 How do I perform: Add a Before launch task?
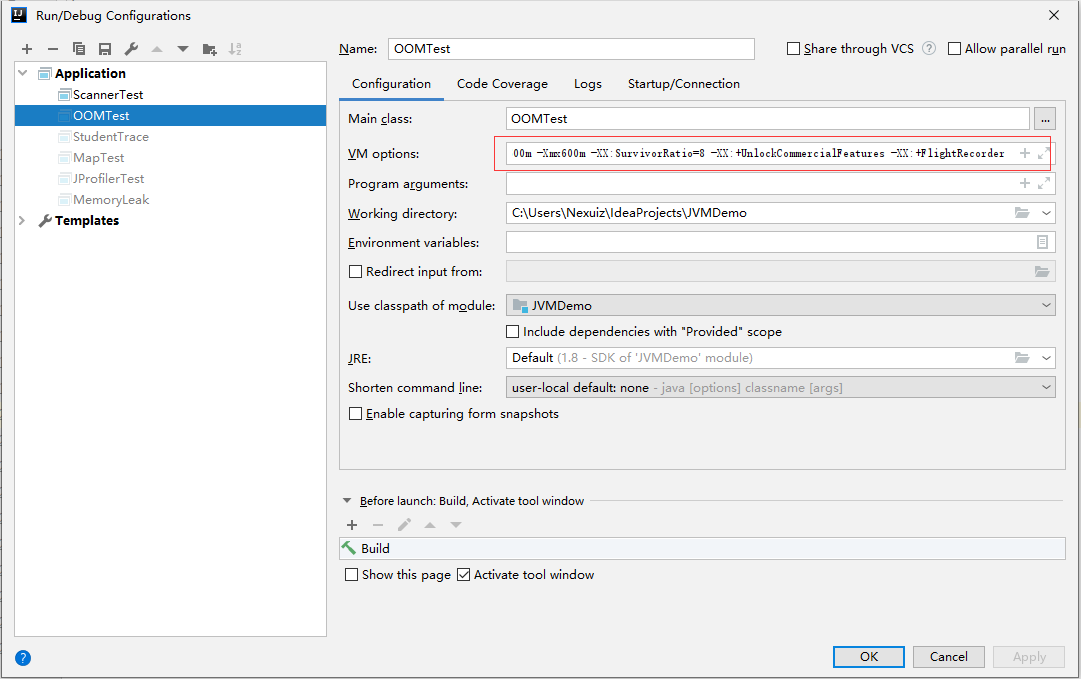pos(352,525)
